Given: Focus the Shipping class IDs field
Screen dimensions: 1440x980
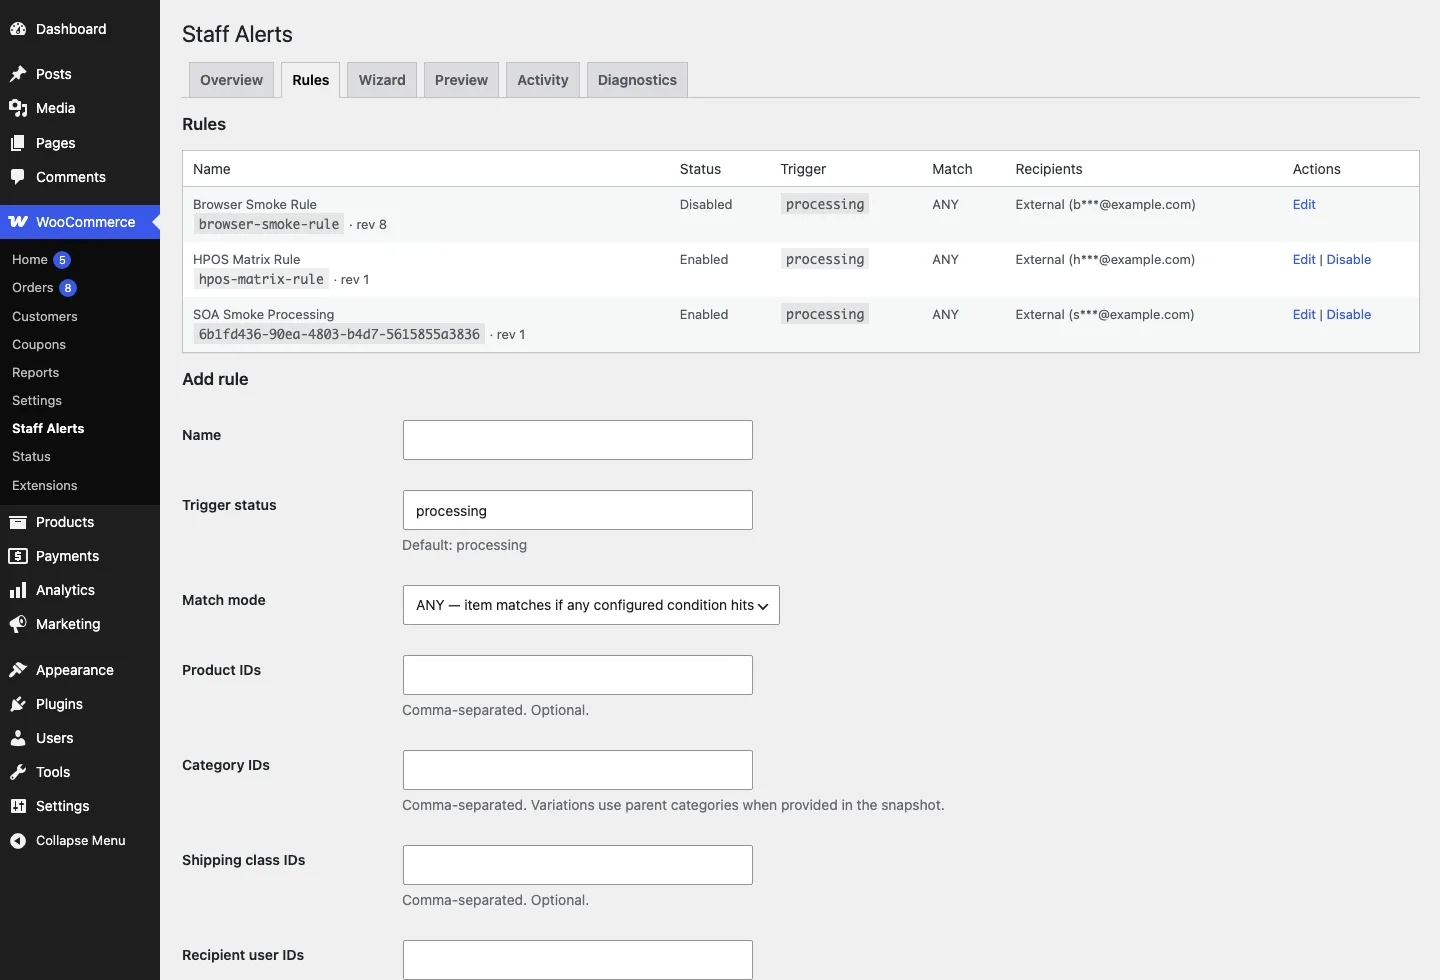Looking at the screenshot, I should [578, 865].
